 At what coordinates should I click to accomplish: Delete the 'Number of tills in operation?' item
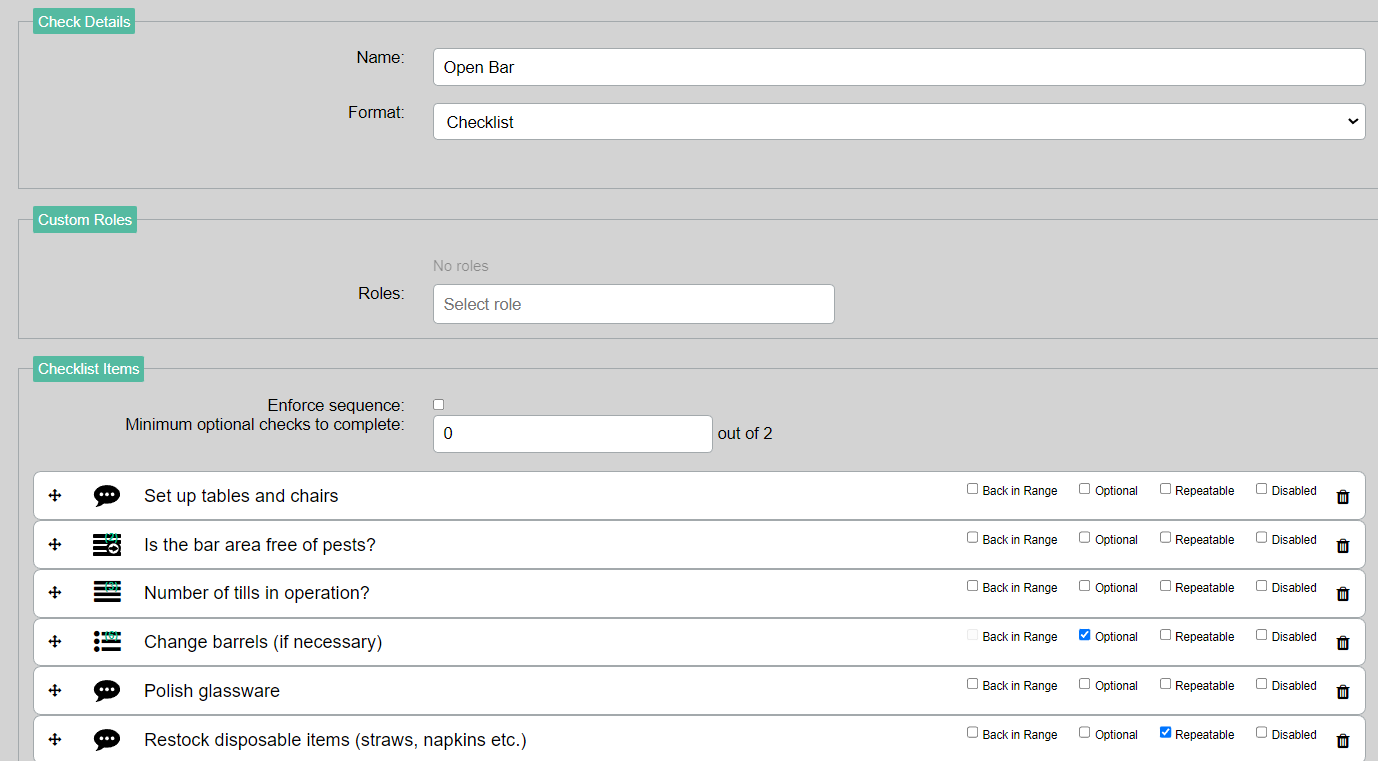tap(1343, 594)
